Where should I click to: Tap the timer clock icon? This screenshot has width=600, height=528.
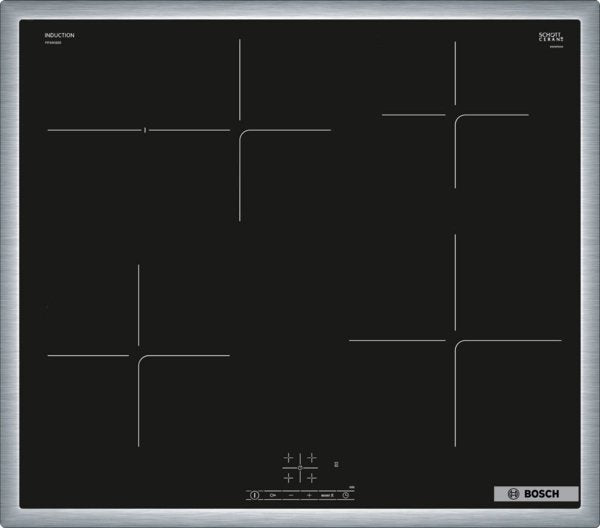(344, 494)
